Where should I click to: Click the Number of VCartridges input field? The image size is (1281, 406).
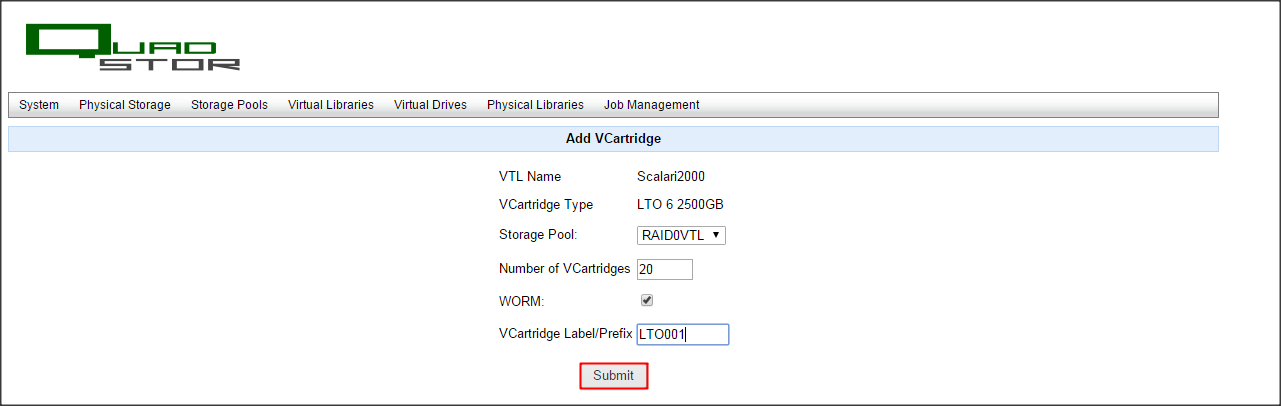(x=664, y=269)
